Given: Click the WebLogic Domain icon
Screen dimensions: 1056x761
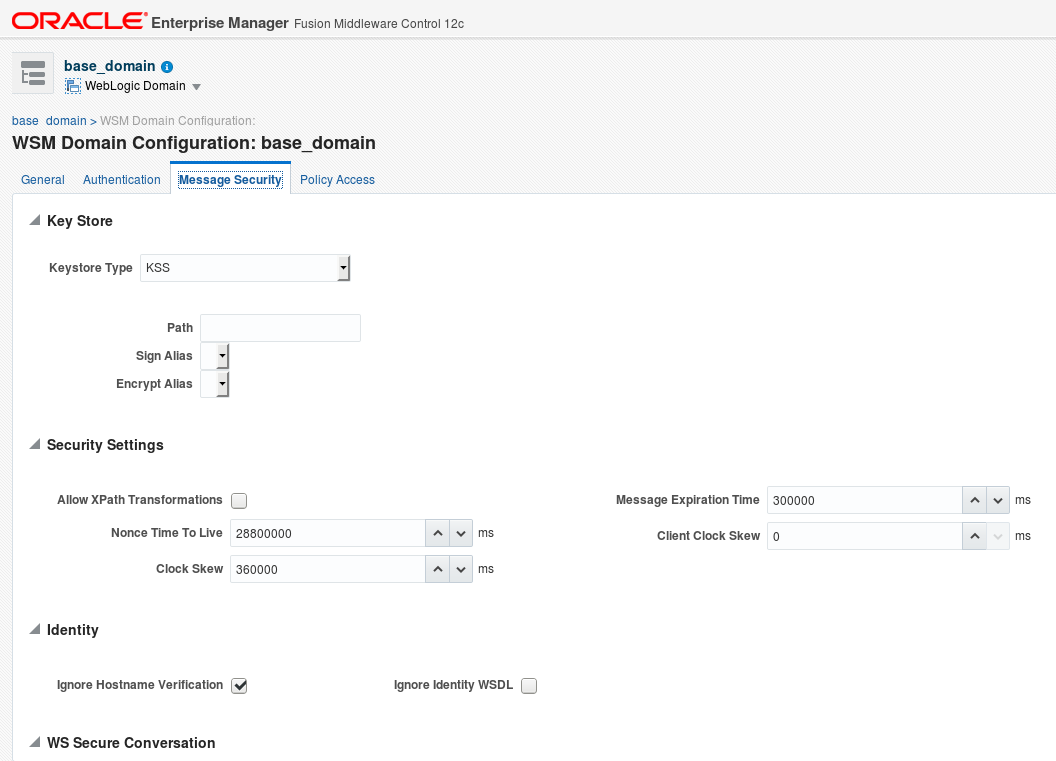Looking at the screenshot, I should [73, 86].
